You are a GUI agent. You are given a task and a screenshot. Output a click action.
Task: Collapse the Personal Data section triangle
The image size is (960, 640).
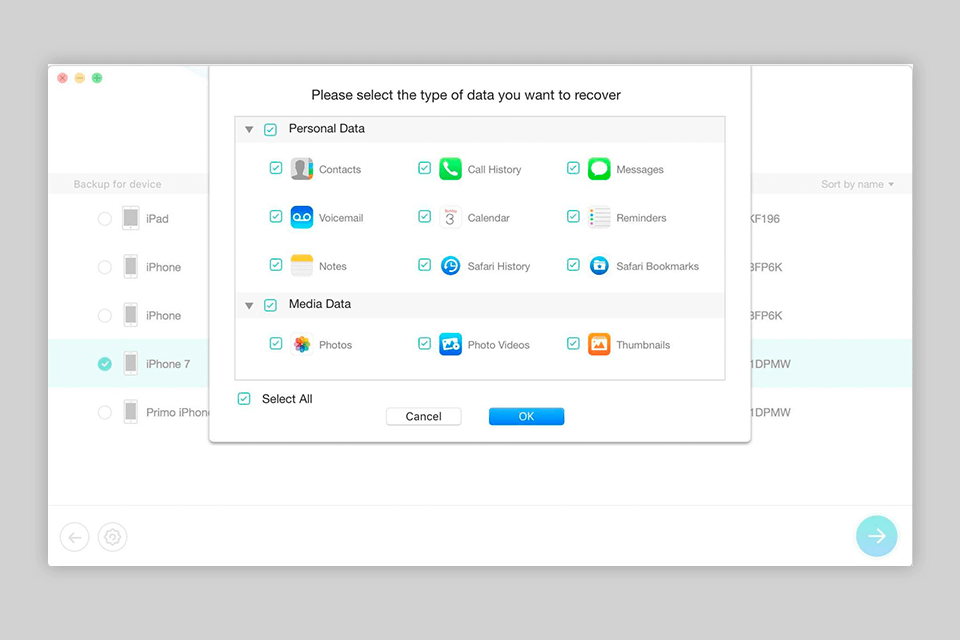(x=249, y=130)
